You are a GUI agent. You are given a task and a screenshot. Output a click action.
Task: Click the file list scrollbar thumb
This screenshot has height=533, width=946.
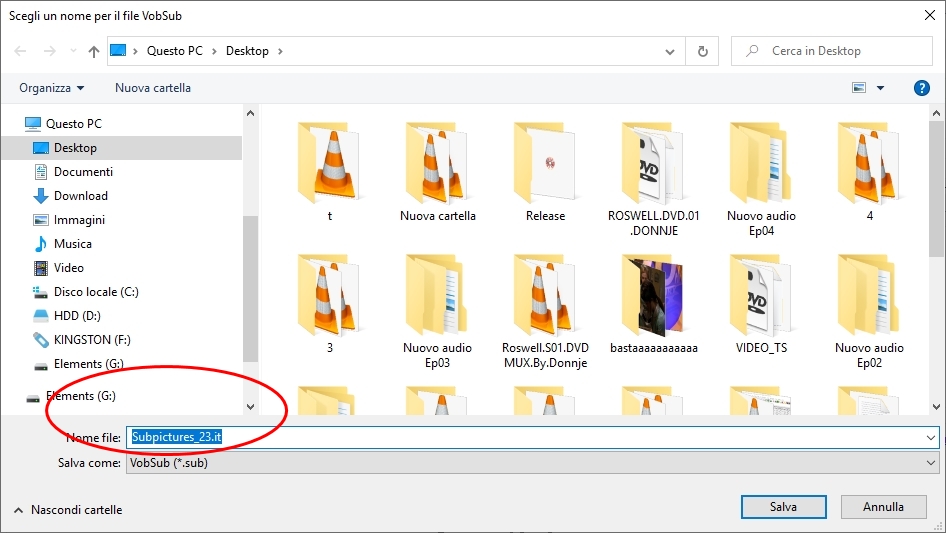(936, 190)
